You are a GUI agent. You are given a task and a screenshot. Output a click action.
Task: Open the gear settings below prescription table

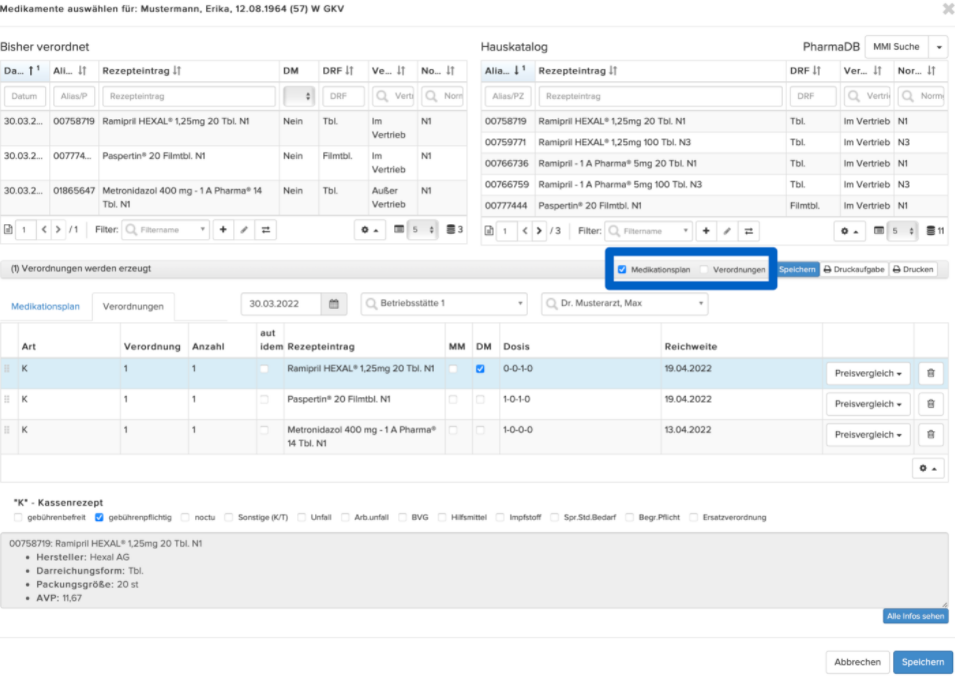click(928, 468)
